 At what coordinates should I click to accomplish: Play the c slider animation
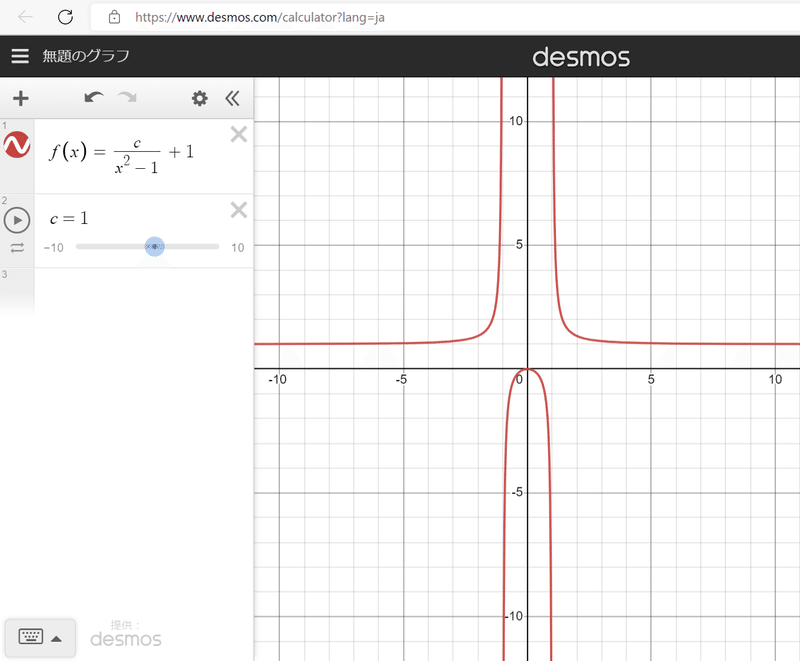pos(17,220)
